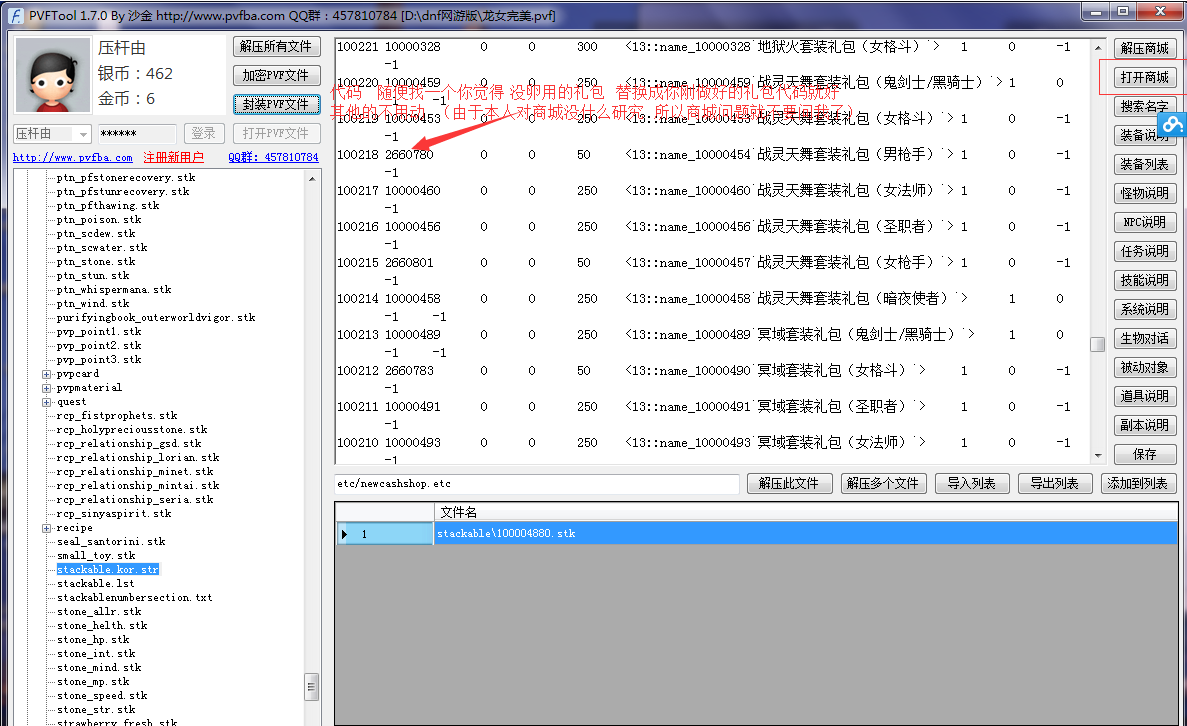Open the shop with 打开商城 button
Viewport: 1187px width, 726px height.
[x=1144, y=78]
